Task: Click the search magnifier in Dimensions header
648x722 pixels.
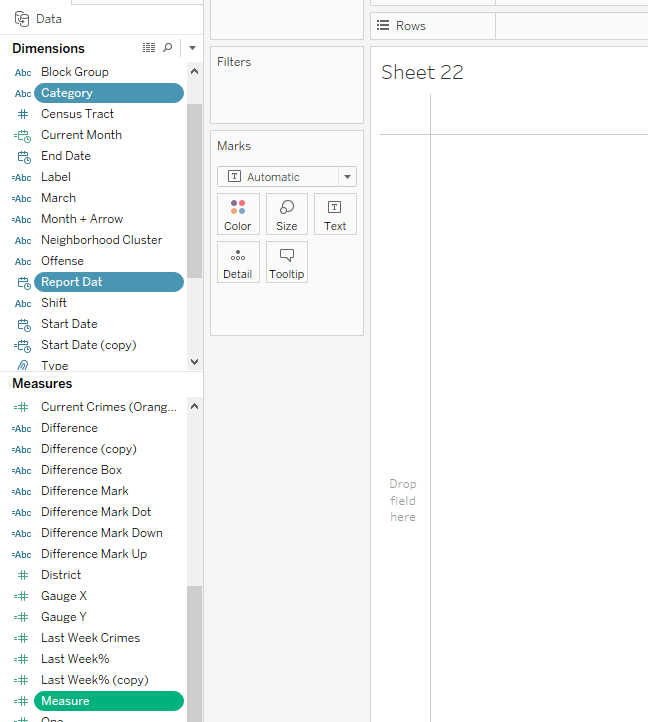Action: coord(168,48)
